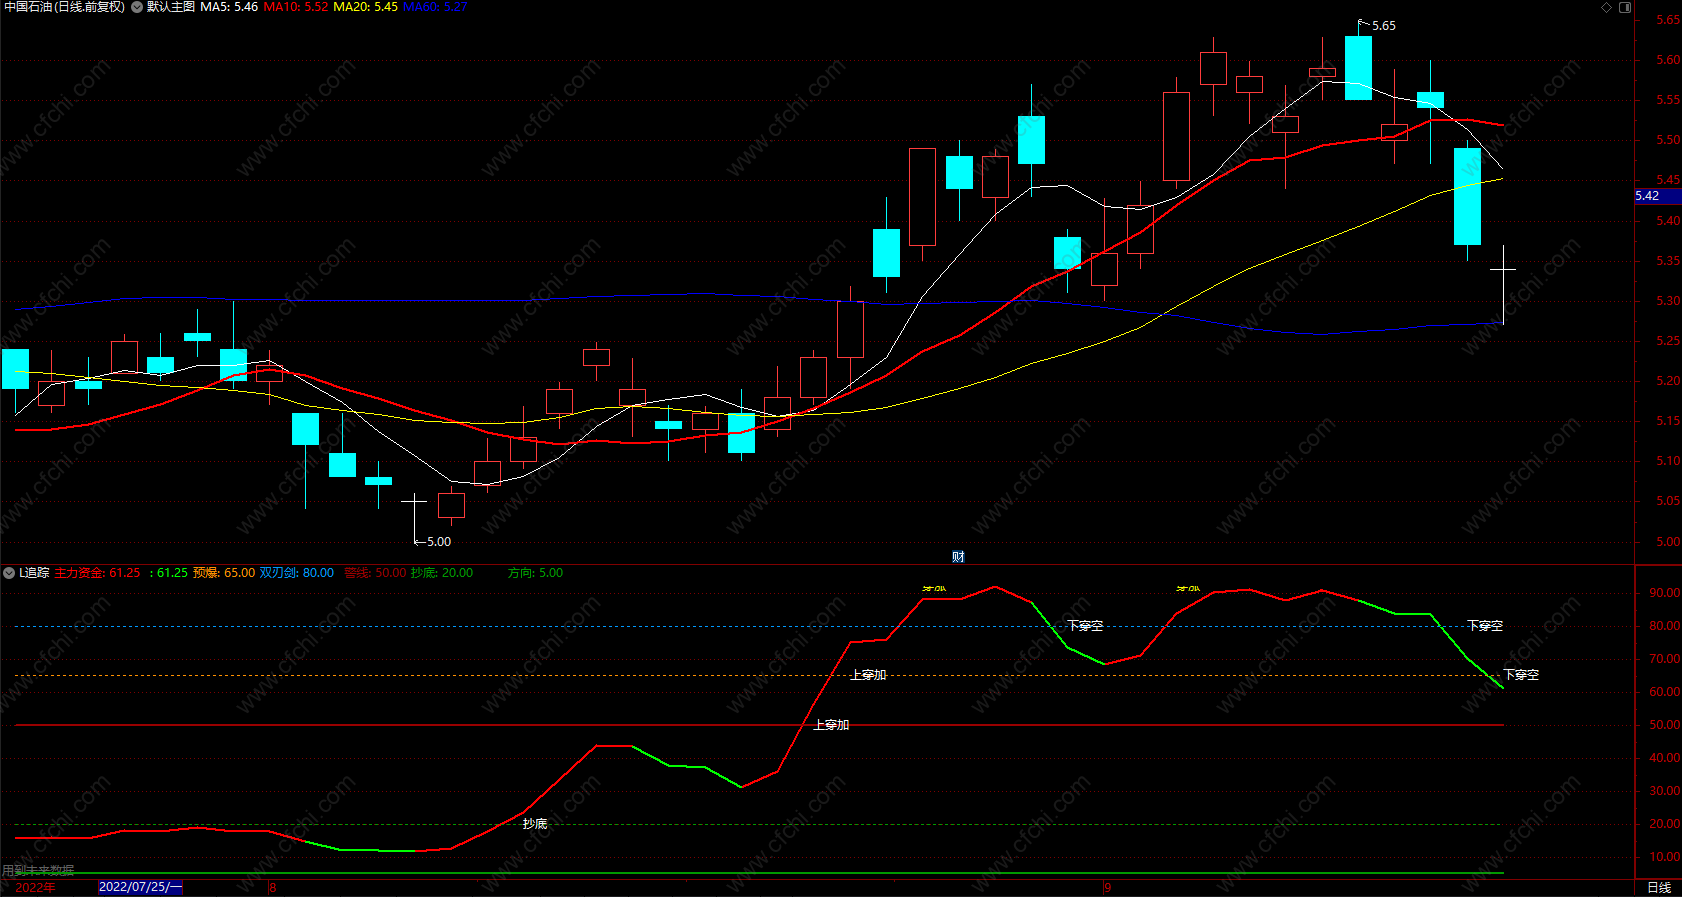Click the 主力资金: 61.25 readout
The height and width of the screenshot is (897, 1682).
[x=97, y=573]
